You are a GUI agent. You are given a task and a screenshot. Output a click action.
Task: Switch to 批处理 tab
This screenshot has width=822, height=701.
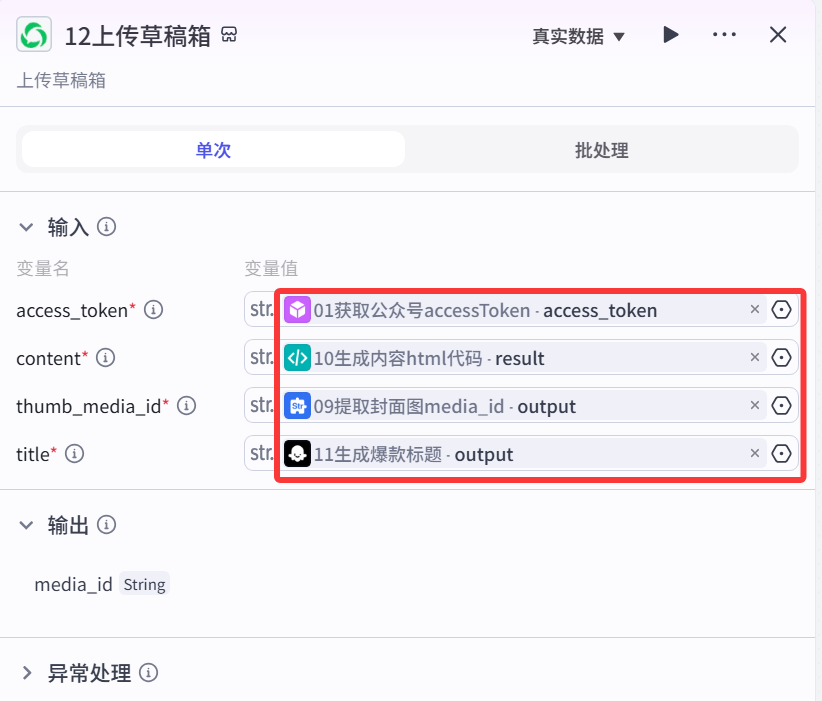coord(602,150)
